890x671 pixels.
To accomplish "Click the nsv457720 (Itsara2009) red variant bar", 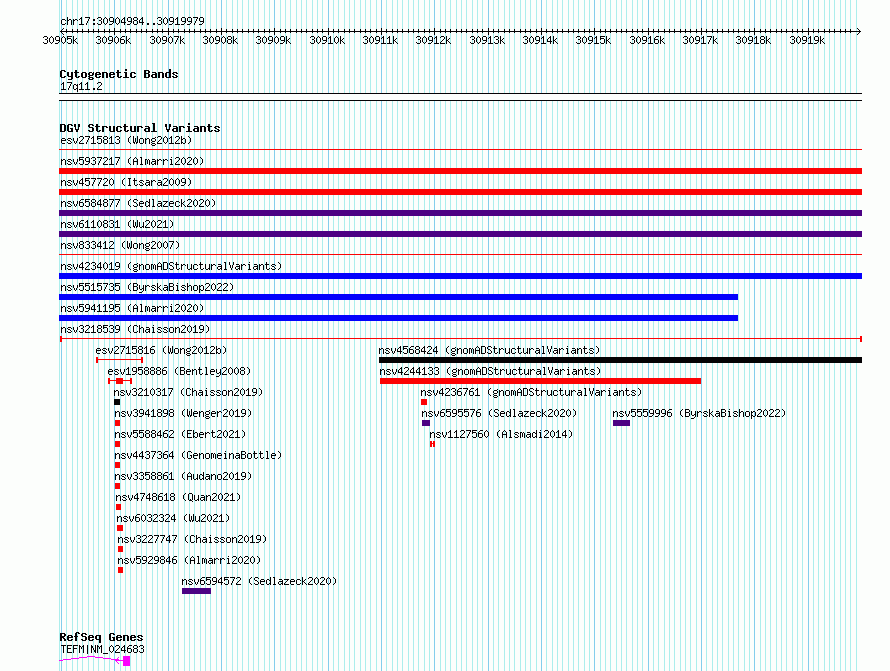I will [460, 192].
